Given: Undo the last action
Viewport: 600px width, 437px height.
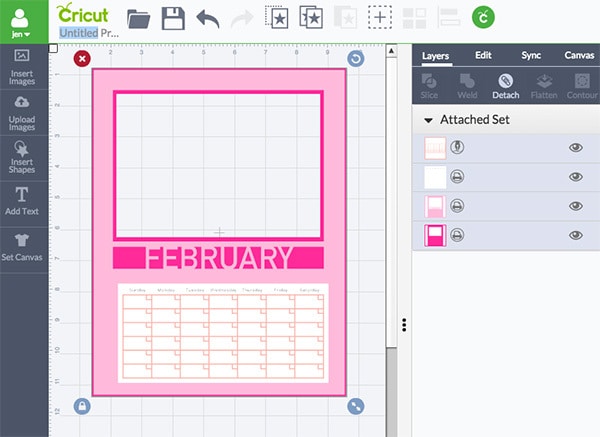Looking at the screenshot, I should click(207, 18).
